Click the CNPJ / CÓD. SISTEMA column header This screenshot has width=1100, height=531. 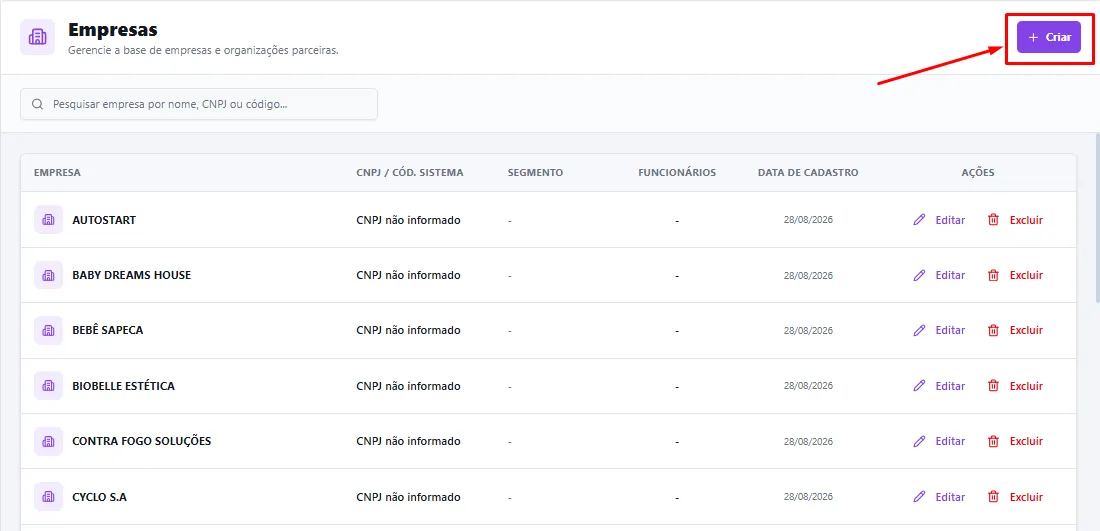click(410, 173)
